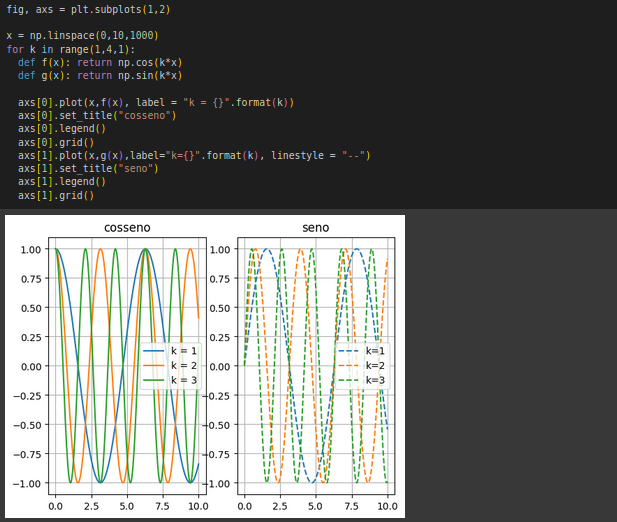The height and width of the screenshot is (522, 617).
Task: Select "k=1" label in seno legend
Action: [x=374, y=351]
